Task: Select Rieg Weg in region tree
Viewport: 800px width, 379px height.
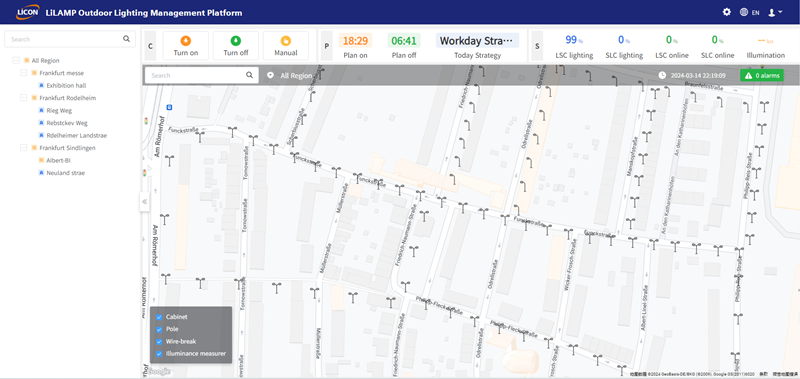Action: [59, 110]
